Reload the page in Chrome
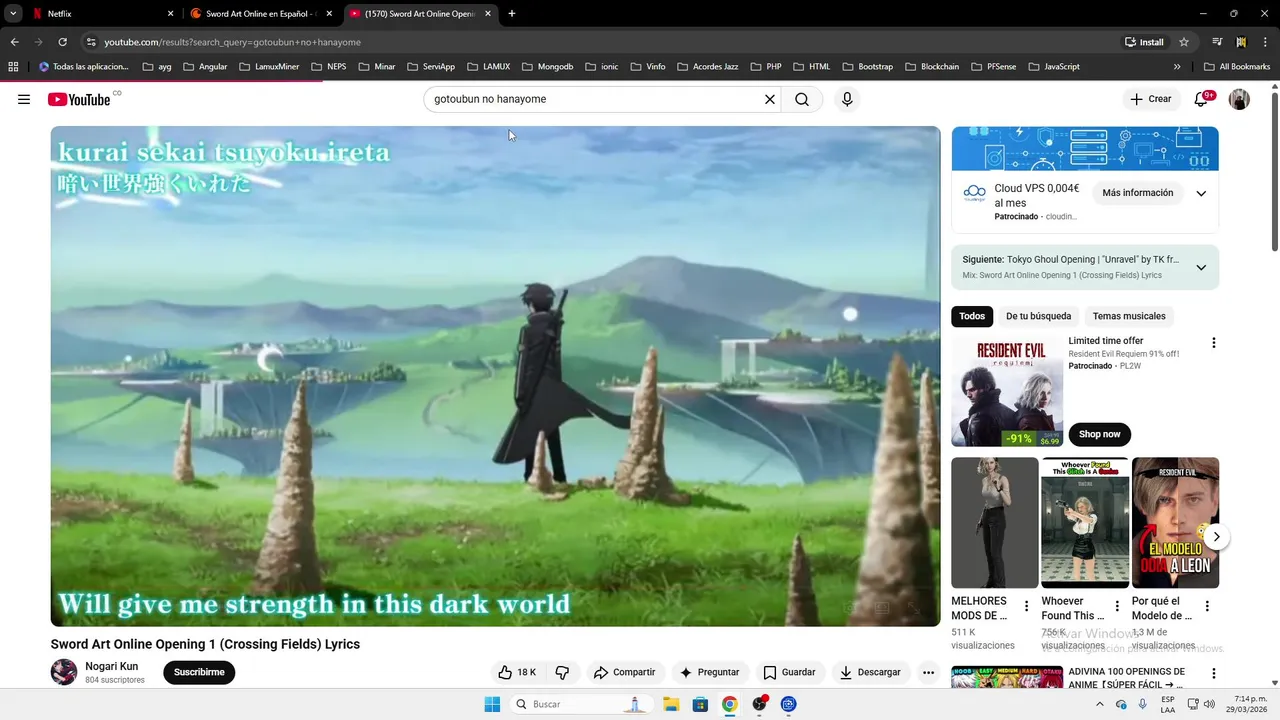 62,42
